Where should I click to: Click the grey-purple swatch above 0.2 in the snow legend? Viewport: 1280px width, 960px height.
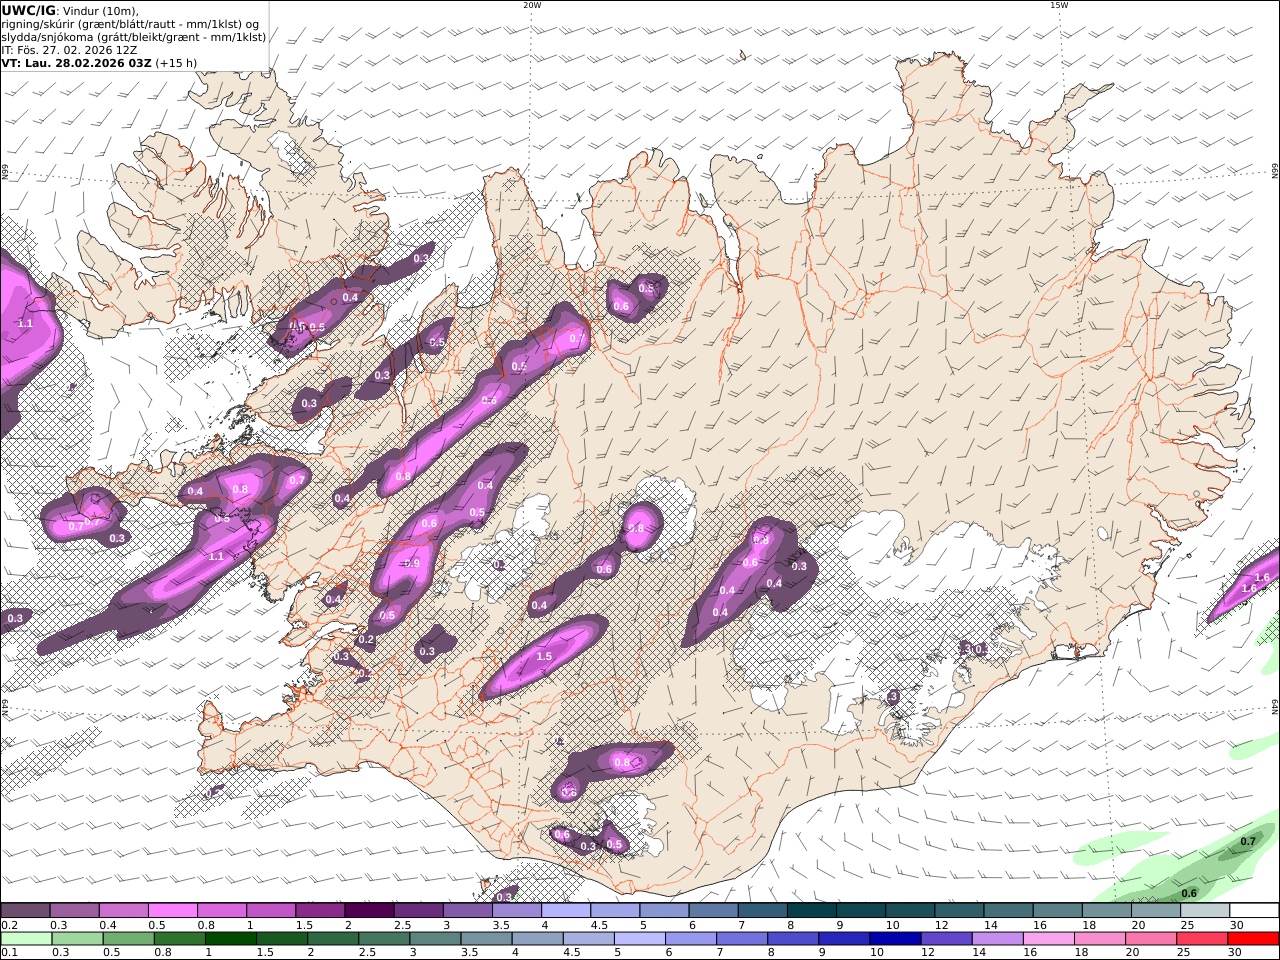(x=26, y=911)
